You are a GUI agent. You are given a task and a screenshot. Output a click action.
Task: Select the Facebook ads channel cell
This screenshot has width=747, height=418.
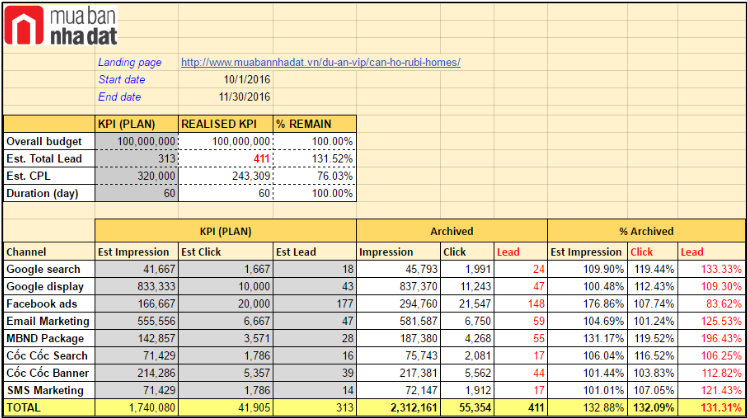click(42, 303)
